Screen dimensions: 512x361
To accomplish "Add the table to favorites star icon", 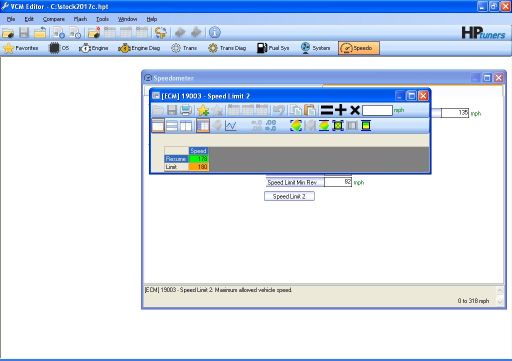I will tap(203, 110).
